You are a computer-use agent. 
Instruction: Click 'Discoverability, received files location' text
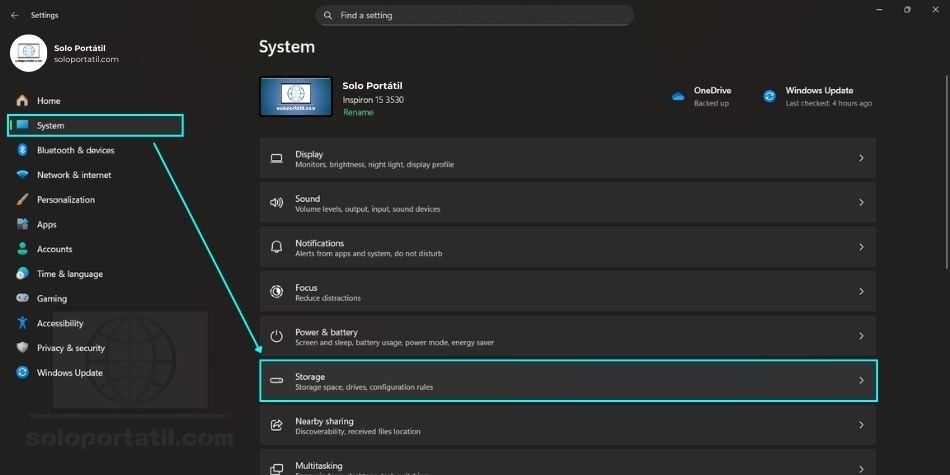point(357,431)
